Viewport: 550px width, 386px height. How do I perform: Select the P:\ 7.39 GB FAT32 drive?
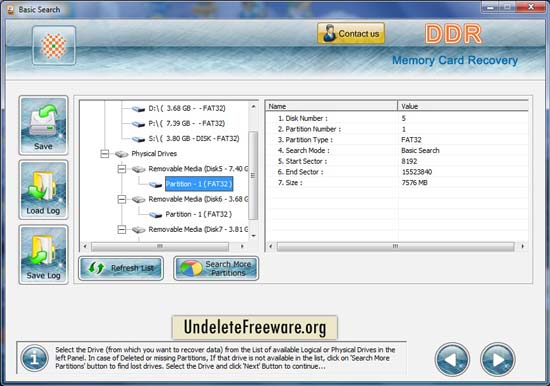(187, 124)
